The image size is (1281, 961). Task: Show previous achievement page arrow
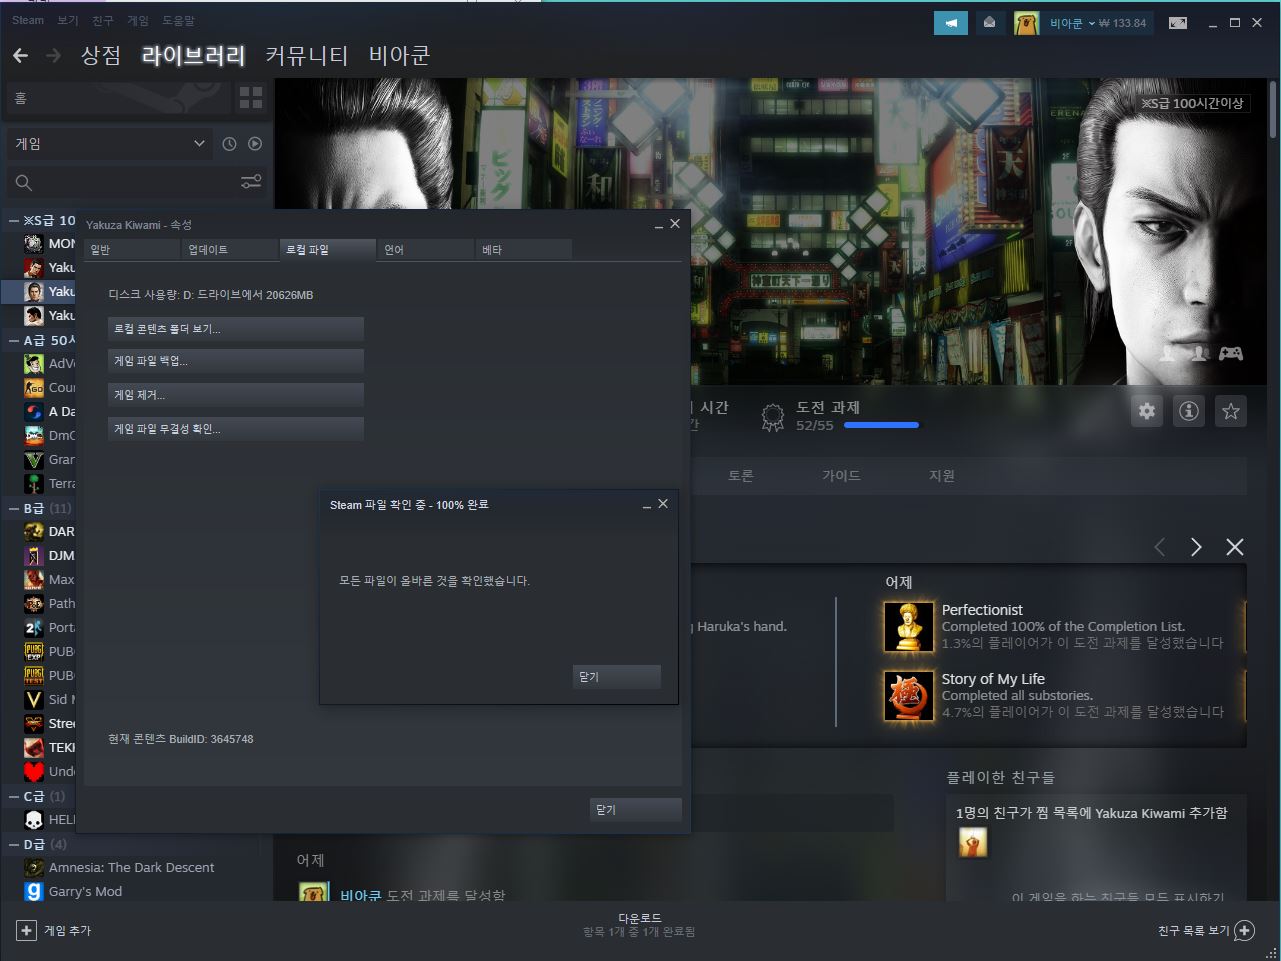[x=1160, y=547]
